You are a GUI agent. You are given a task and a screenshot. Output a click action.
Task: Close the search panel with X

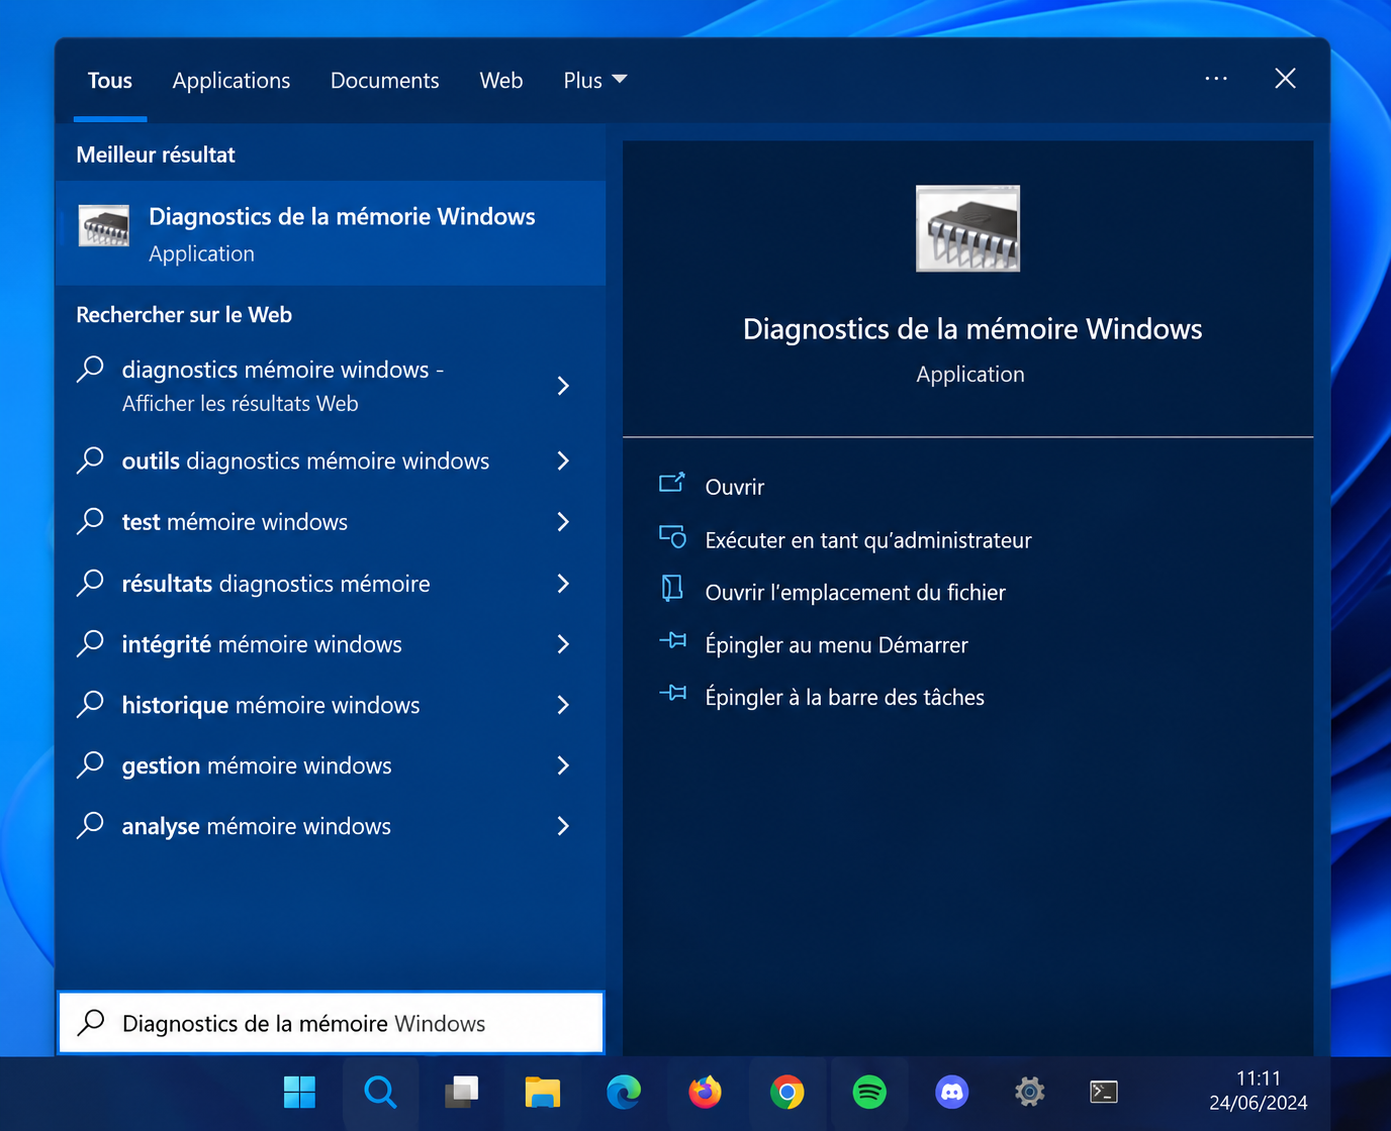coord(1285,79)
